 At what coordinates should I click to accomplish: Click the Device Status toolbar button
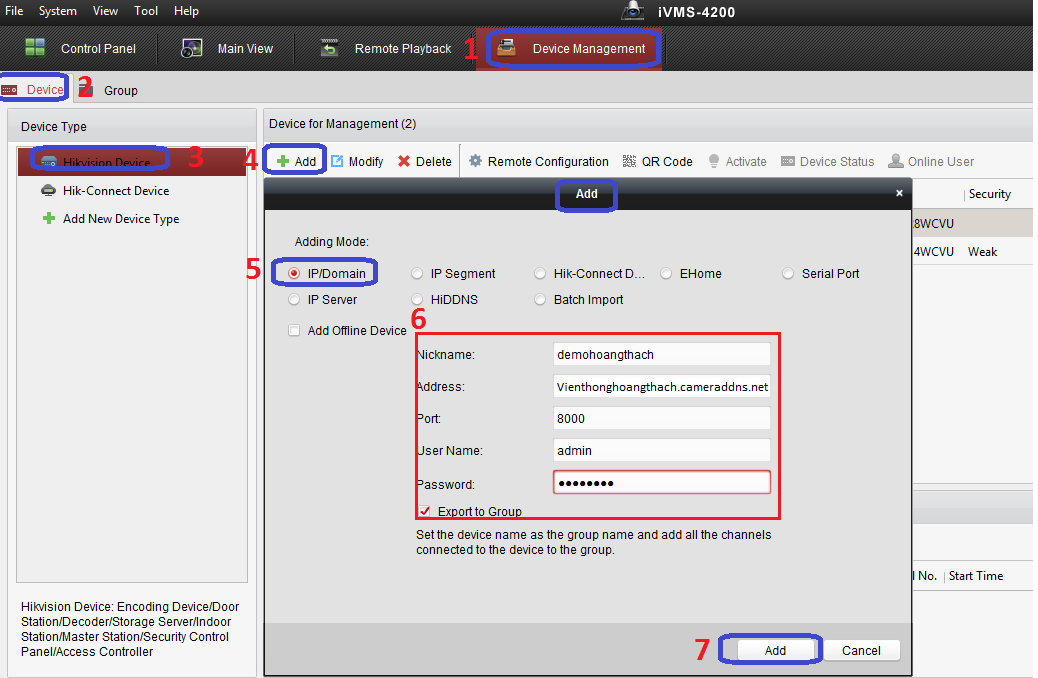[827, 162]
